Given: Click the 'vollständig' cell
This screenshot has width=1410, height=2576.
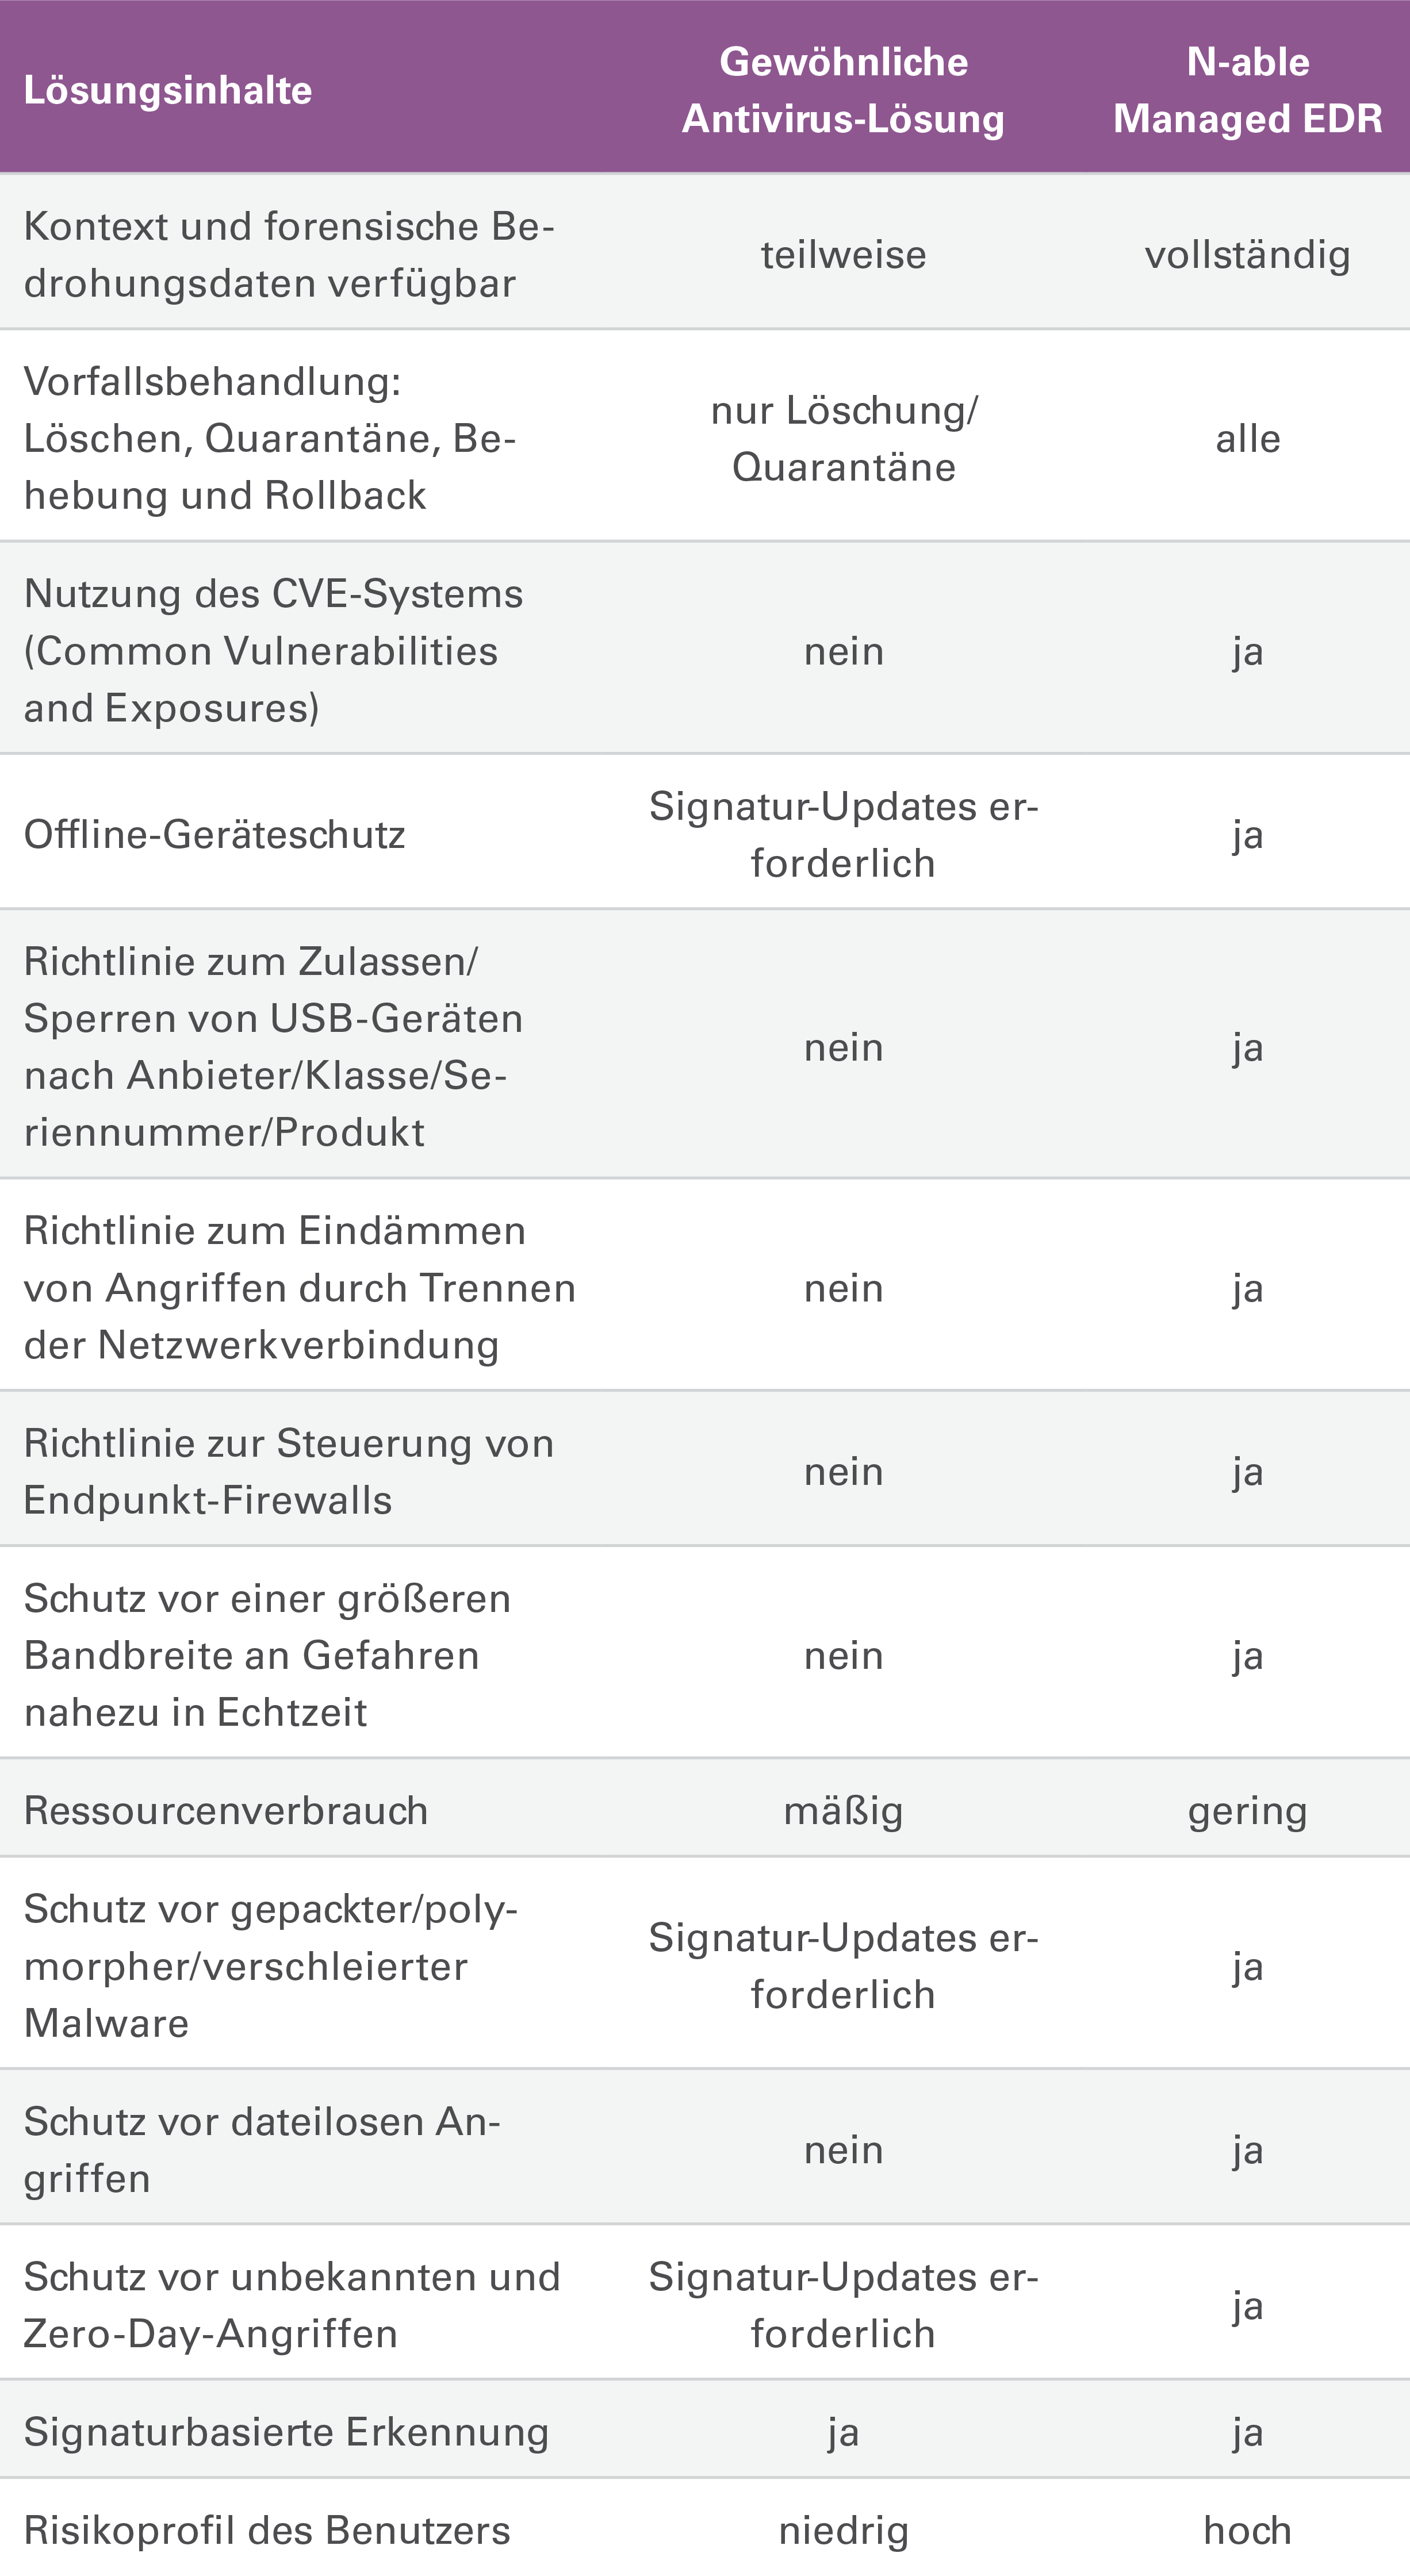Looking at the screenshot, I should (x=1248, y=255).
